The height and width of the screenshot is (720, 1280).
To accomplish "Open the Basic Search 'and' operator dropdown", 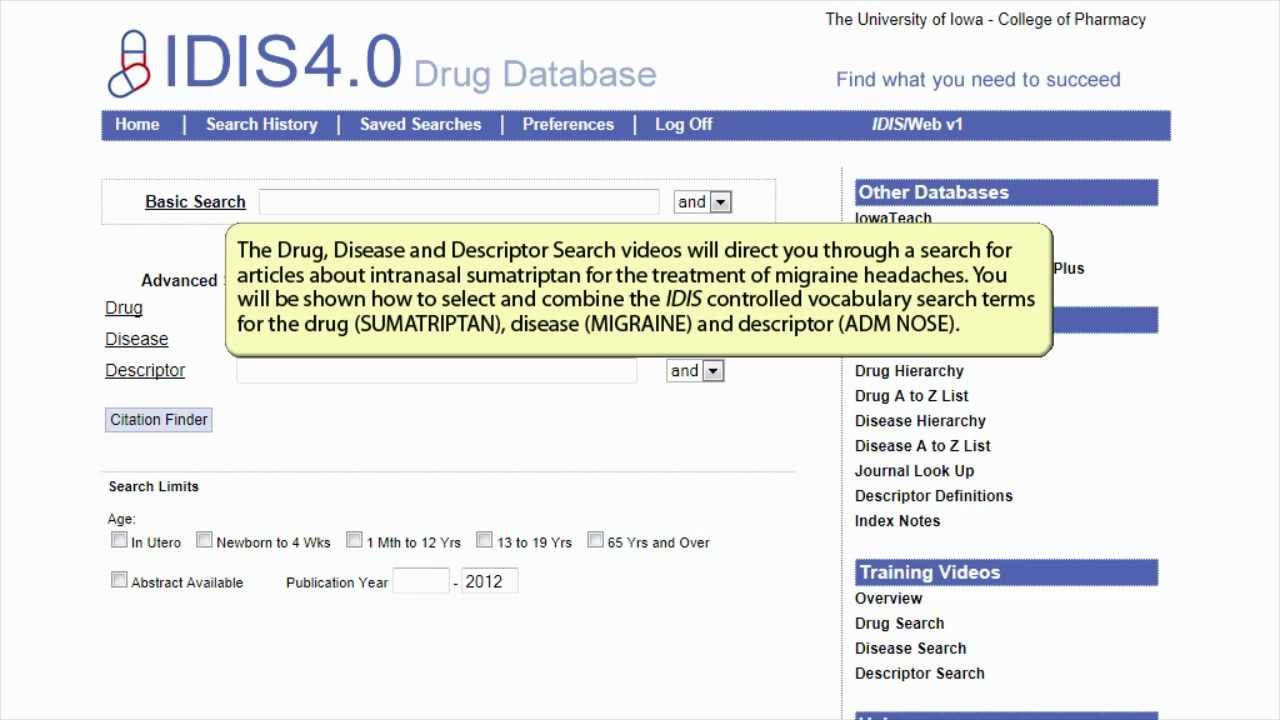I will click(702, 202).
